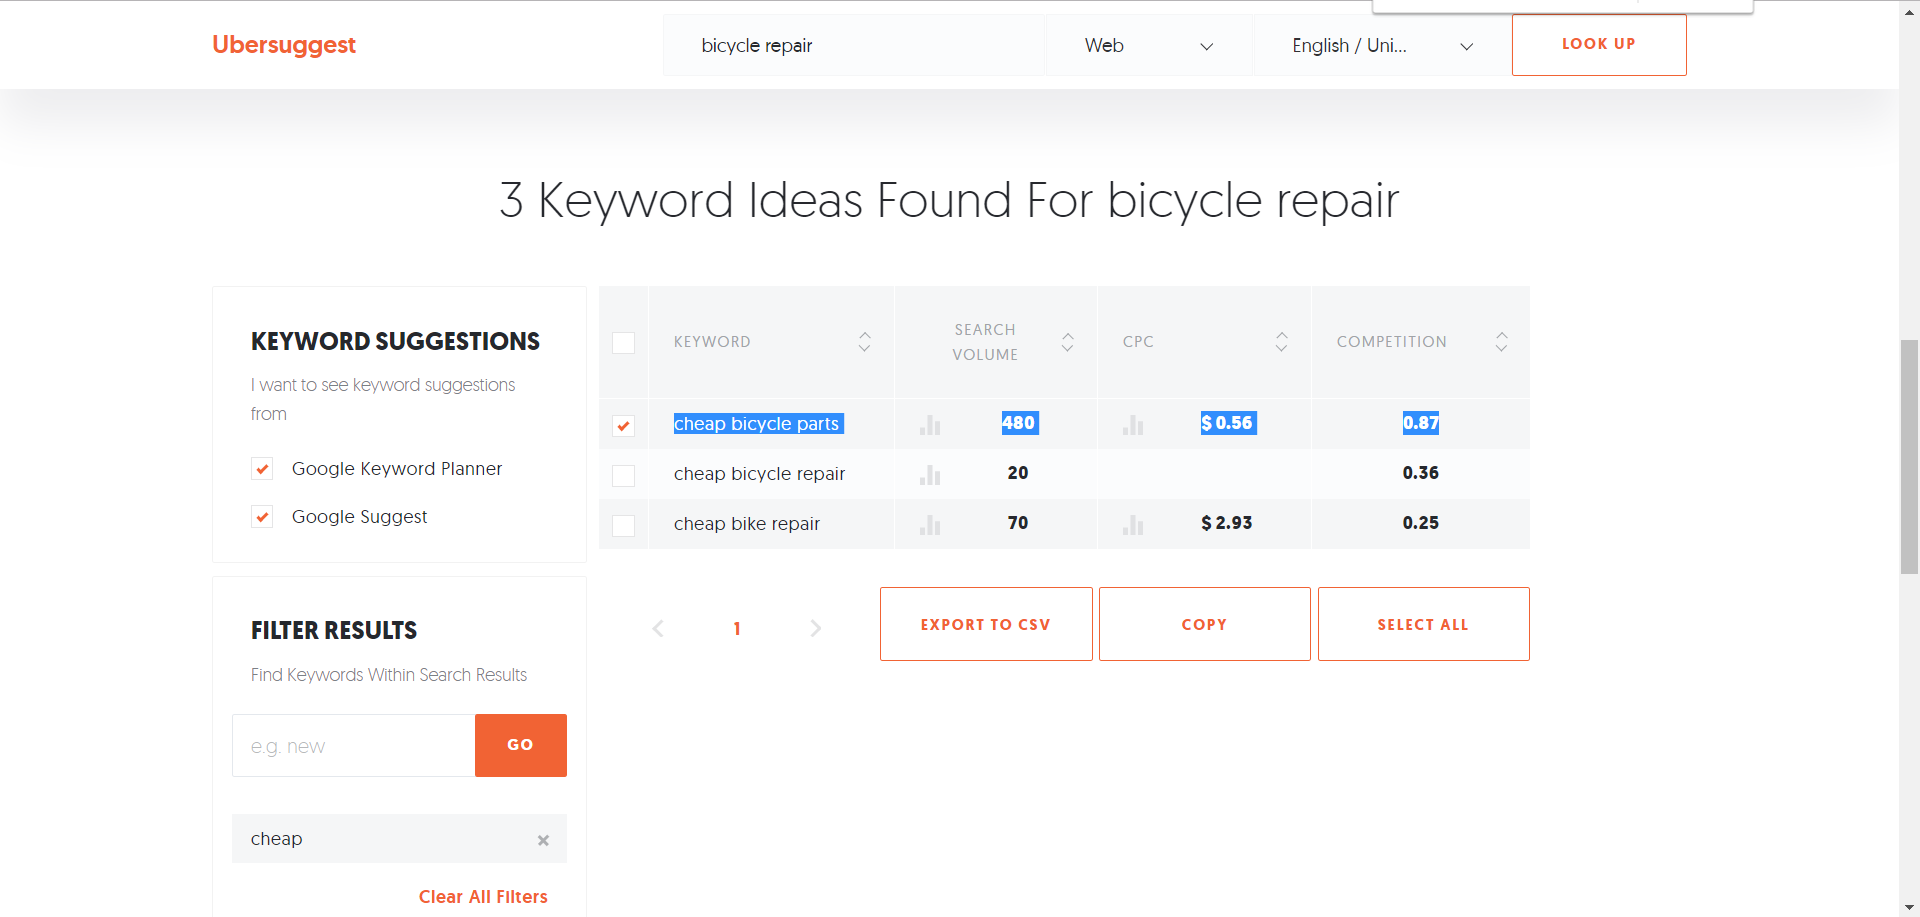This screenshot has width=1920, height=917.
Task: Click the page scrollbar thumb
Action: tap(1910, 457)
